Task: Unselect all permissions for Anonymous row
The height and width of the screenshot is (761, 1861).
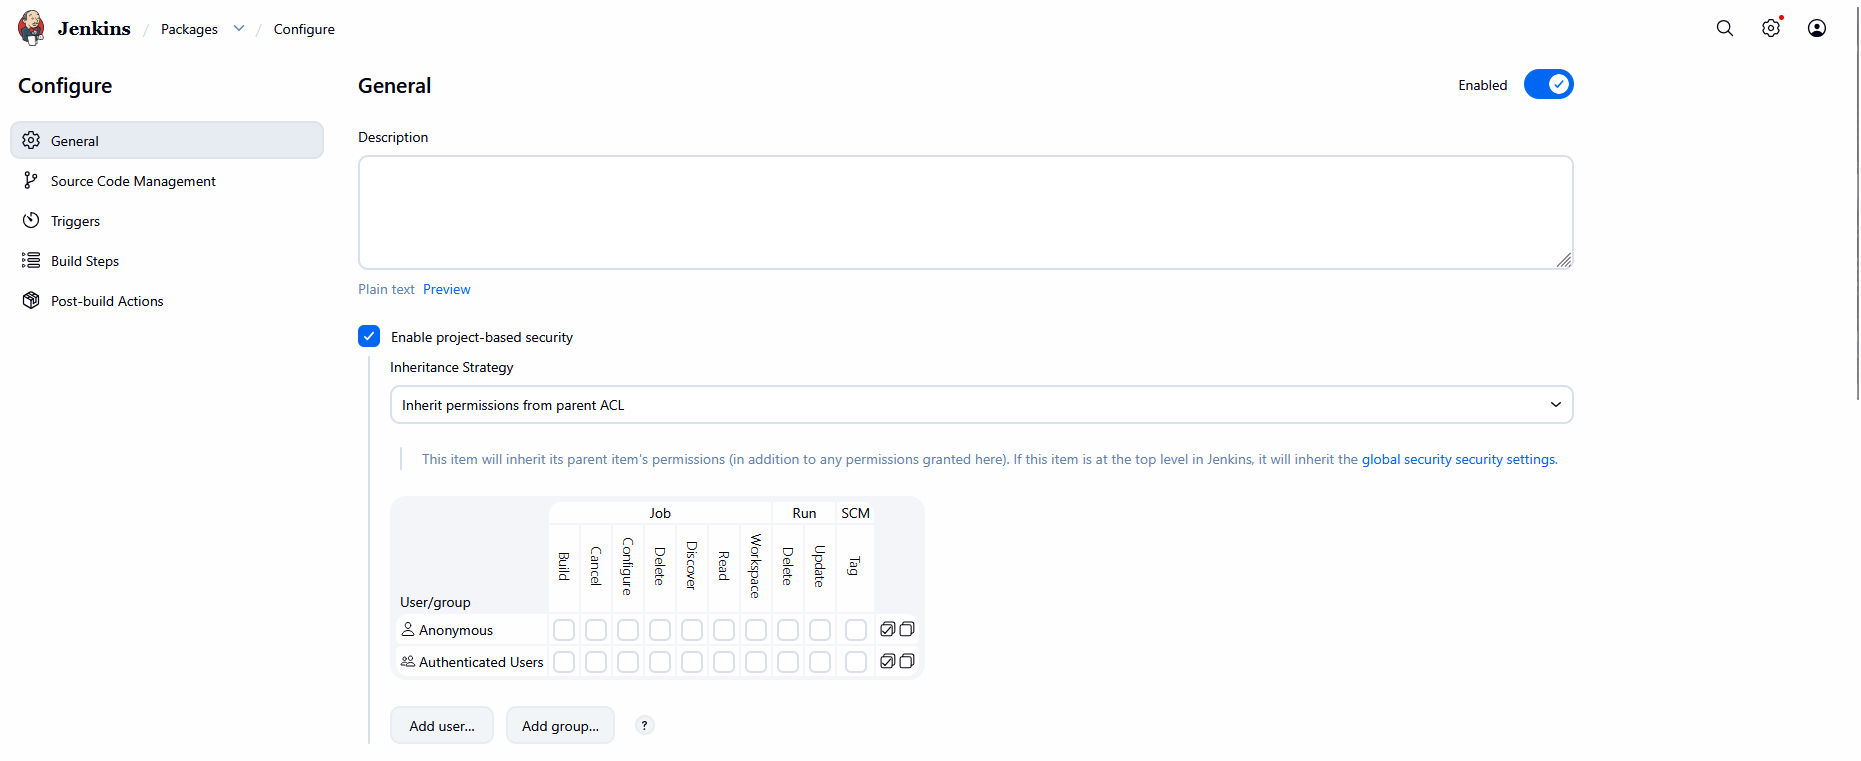Action: click(907, 629)
